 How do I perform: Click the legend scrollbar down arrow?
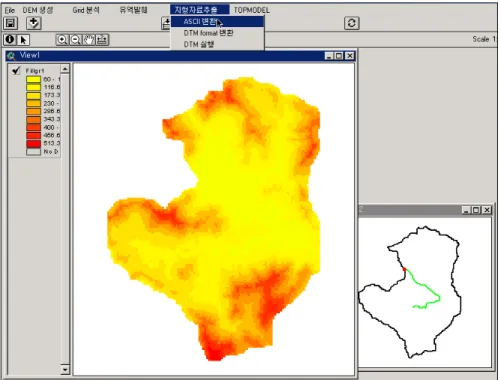[65, 369]
